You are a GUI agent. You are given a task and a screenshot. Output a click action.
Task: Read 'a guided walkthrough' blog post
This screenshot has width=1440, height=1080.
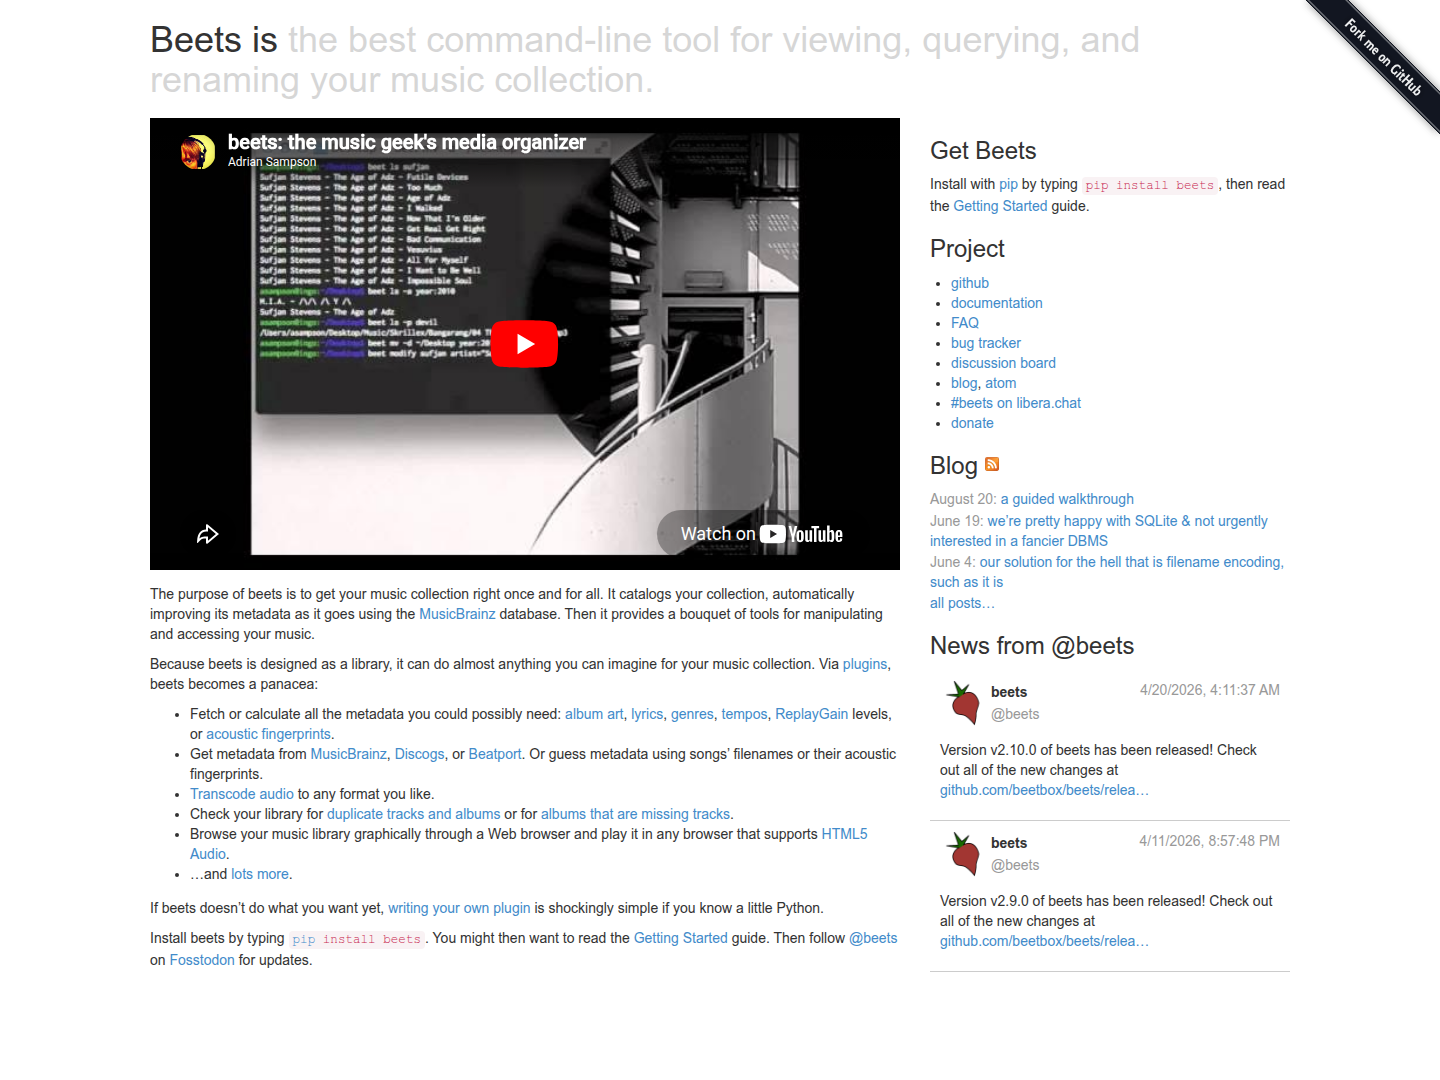click(1067, 499)
